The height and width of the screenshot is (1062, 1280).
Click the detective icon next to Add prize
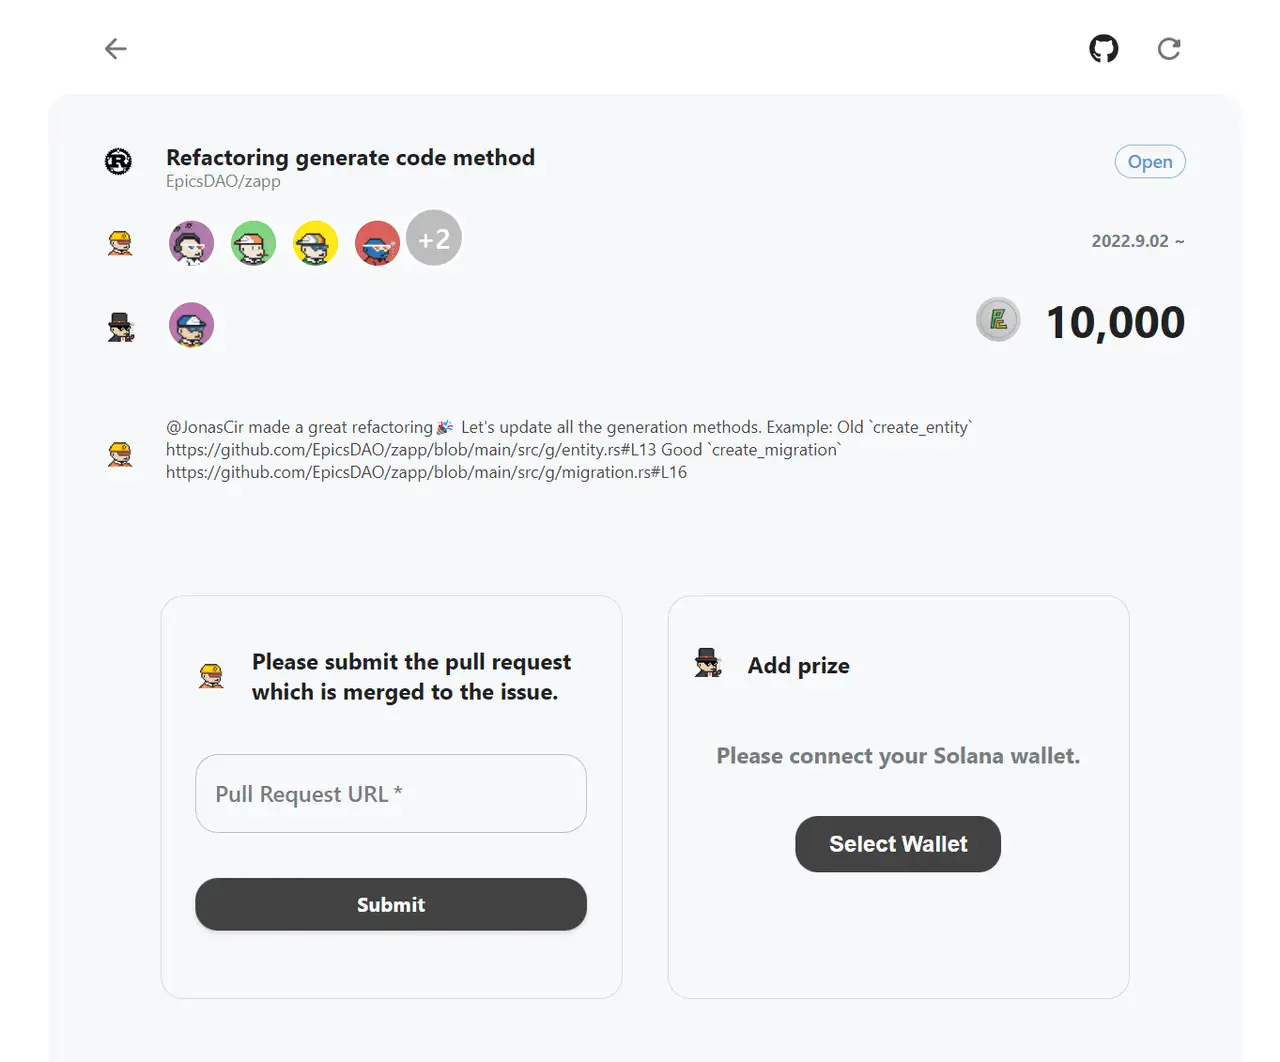click(x=708, y=663)
